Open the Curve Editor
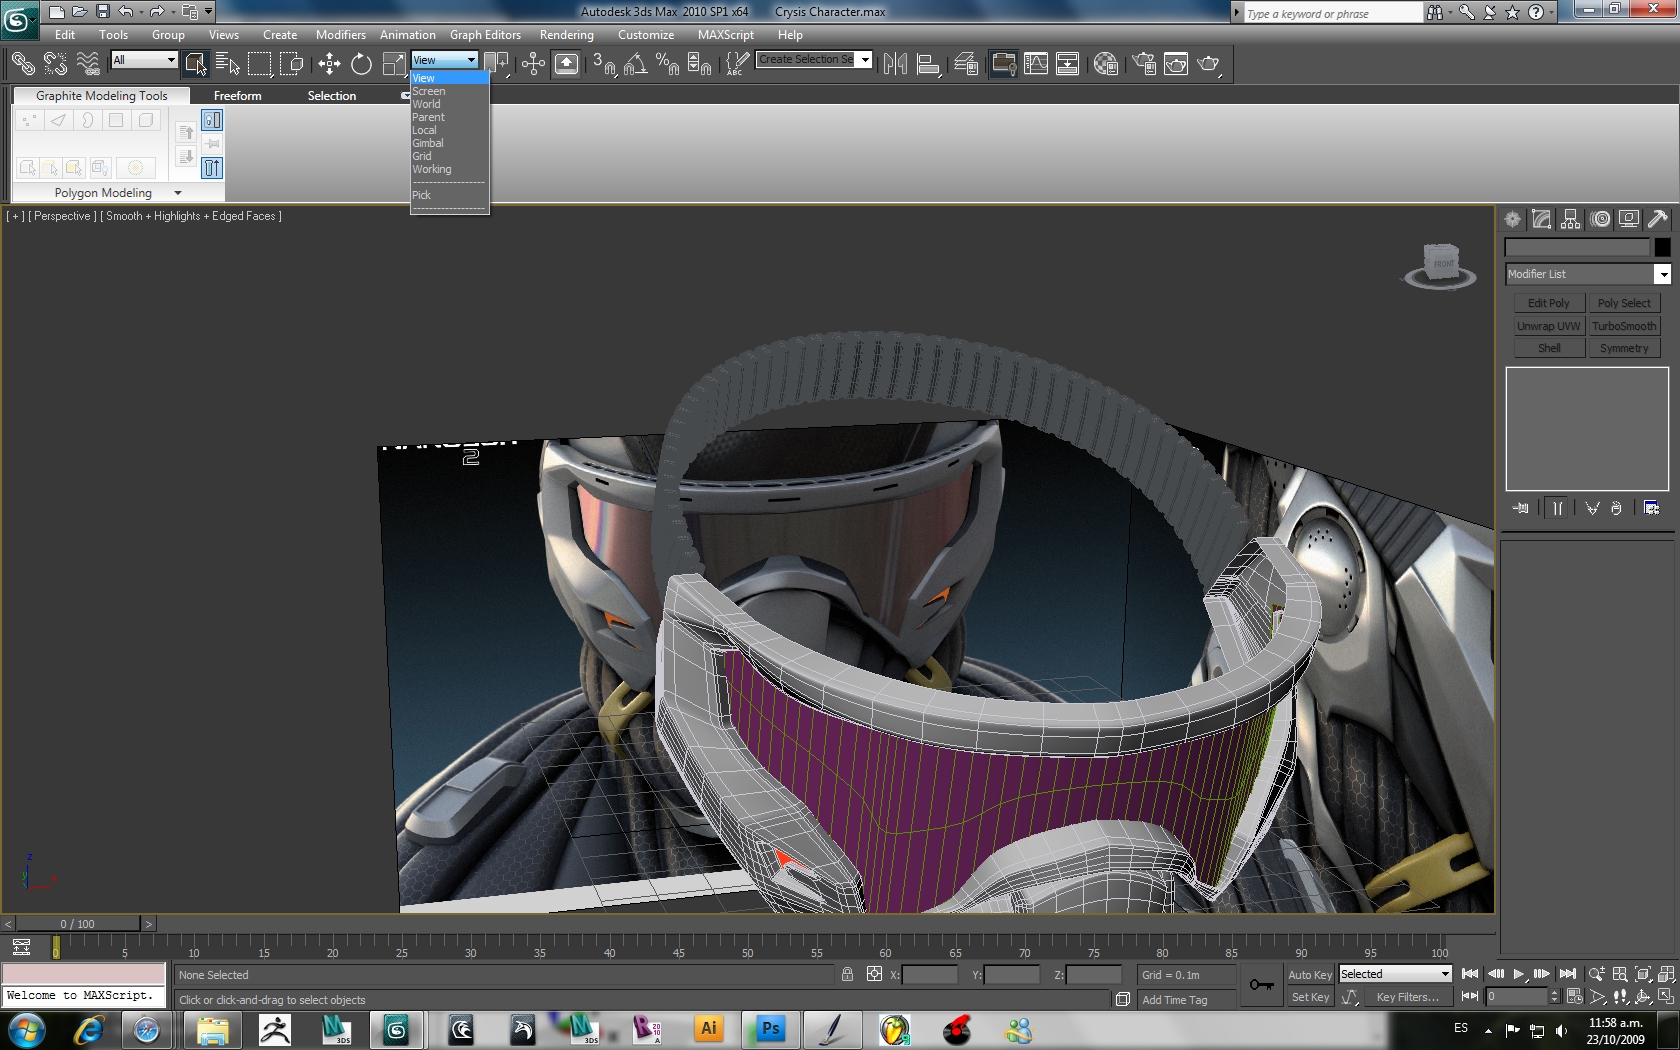Screen dimensions: 1680x1050 [x=1036, y=64]
